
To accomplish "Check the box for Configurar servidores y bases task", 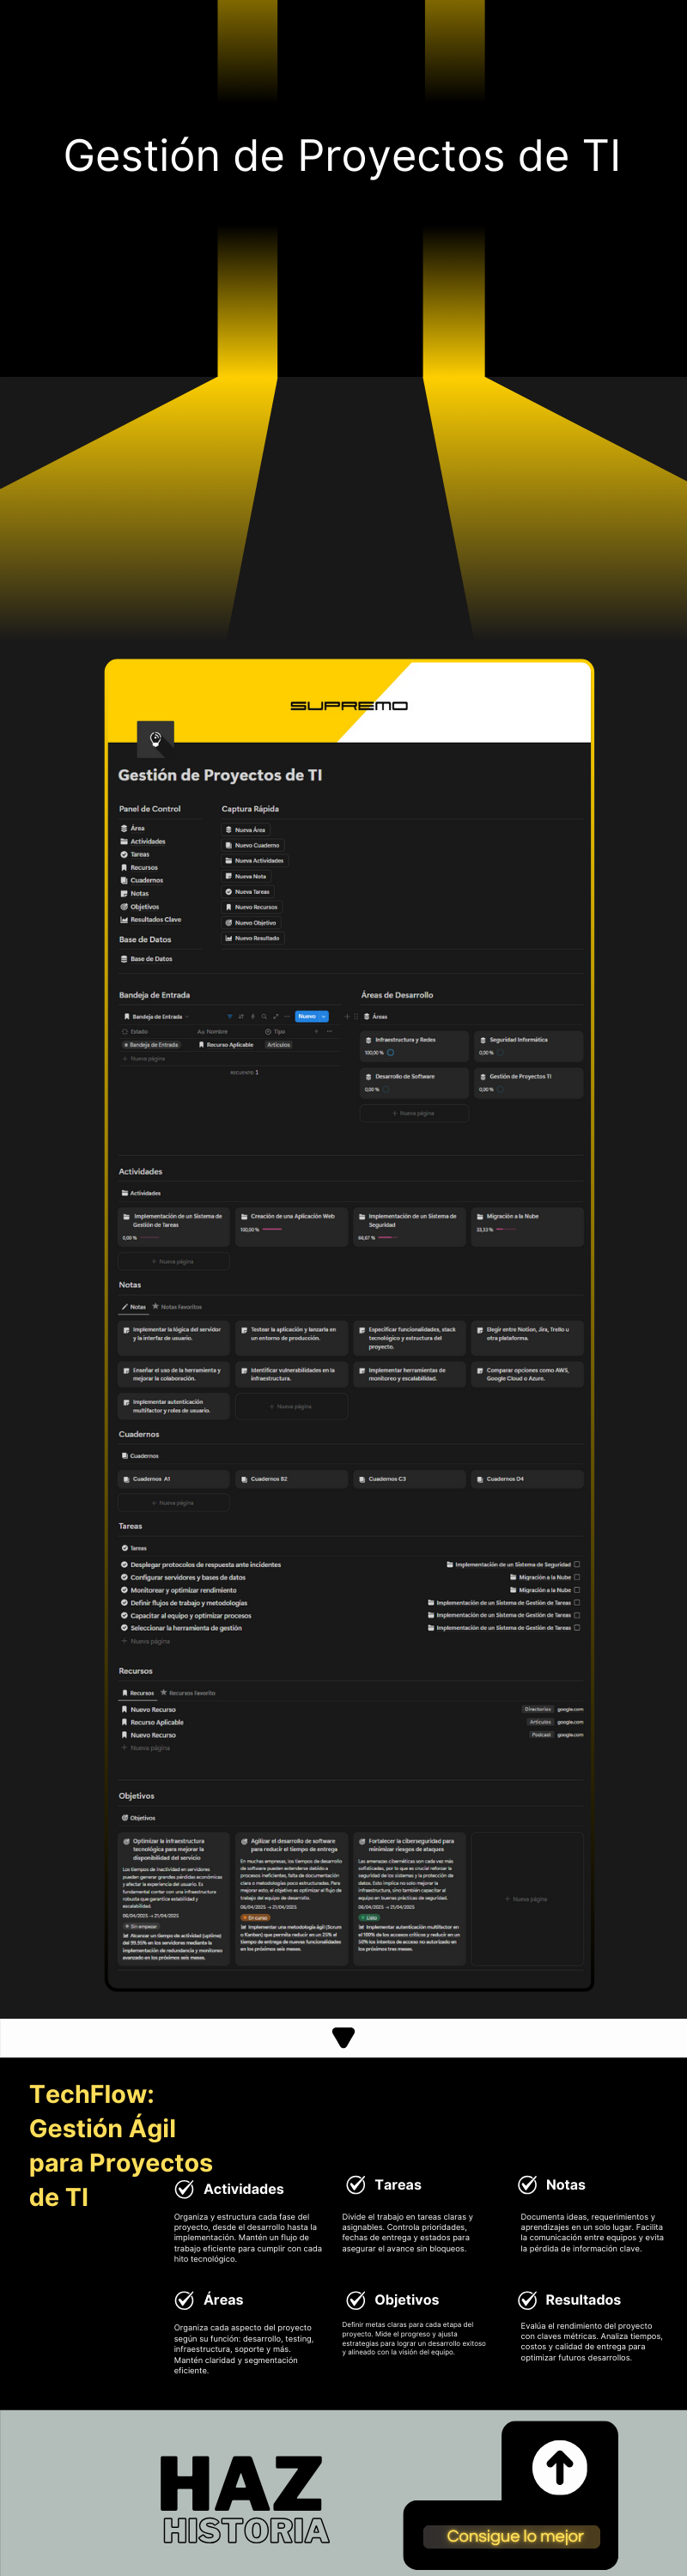I will click(x=576, y=1577).
